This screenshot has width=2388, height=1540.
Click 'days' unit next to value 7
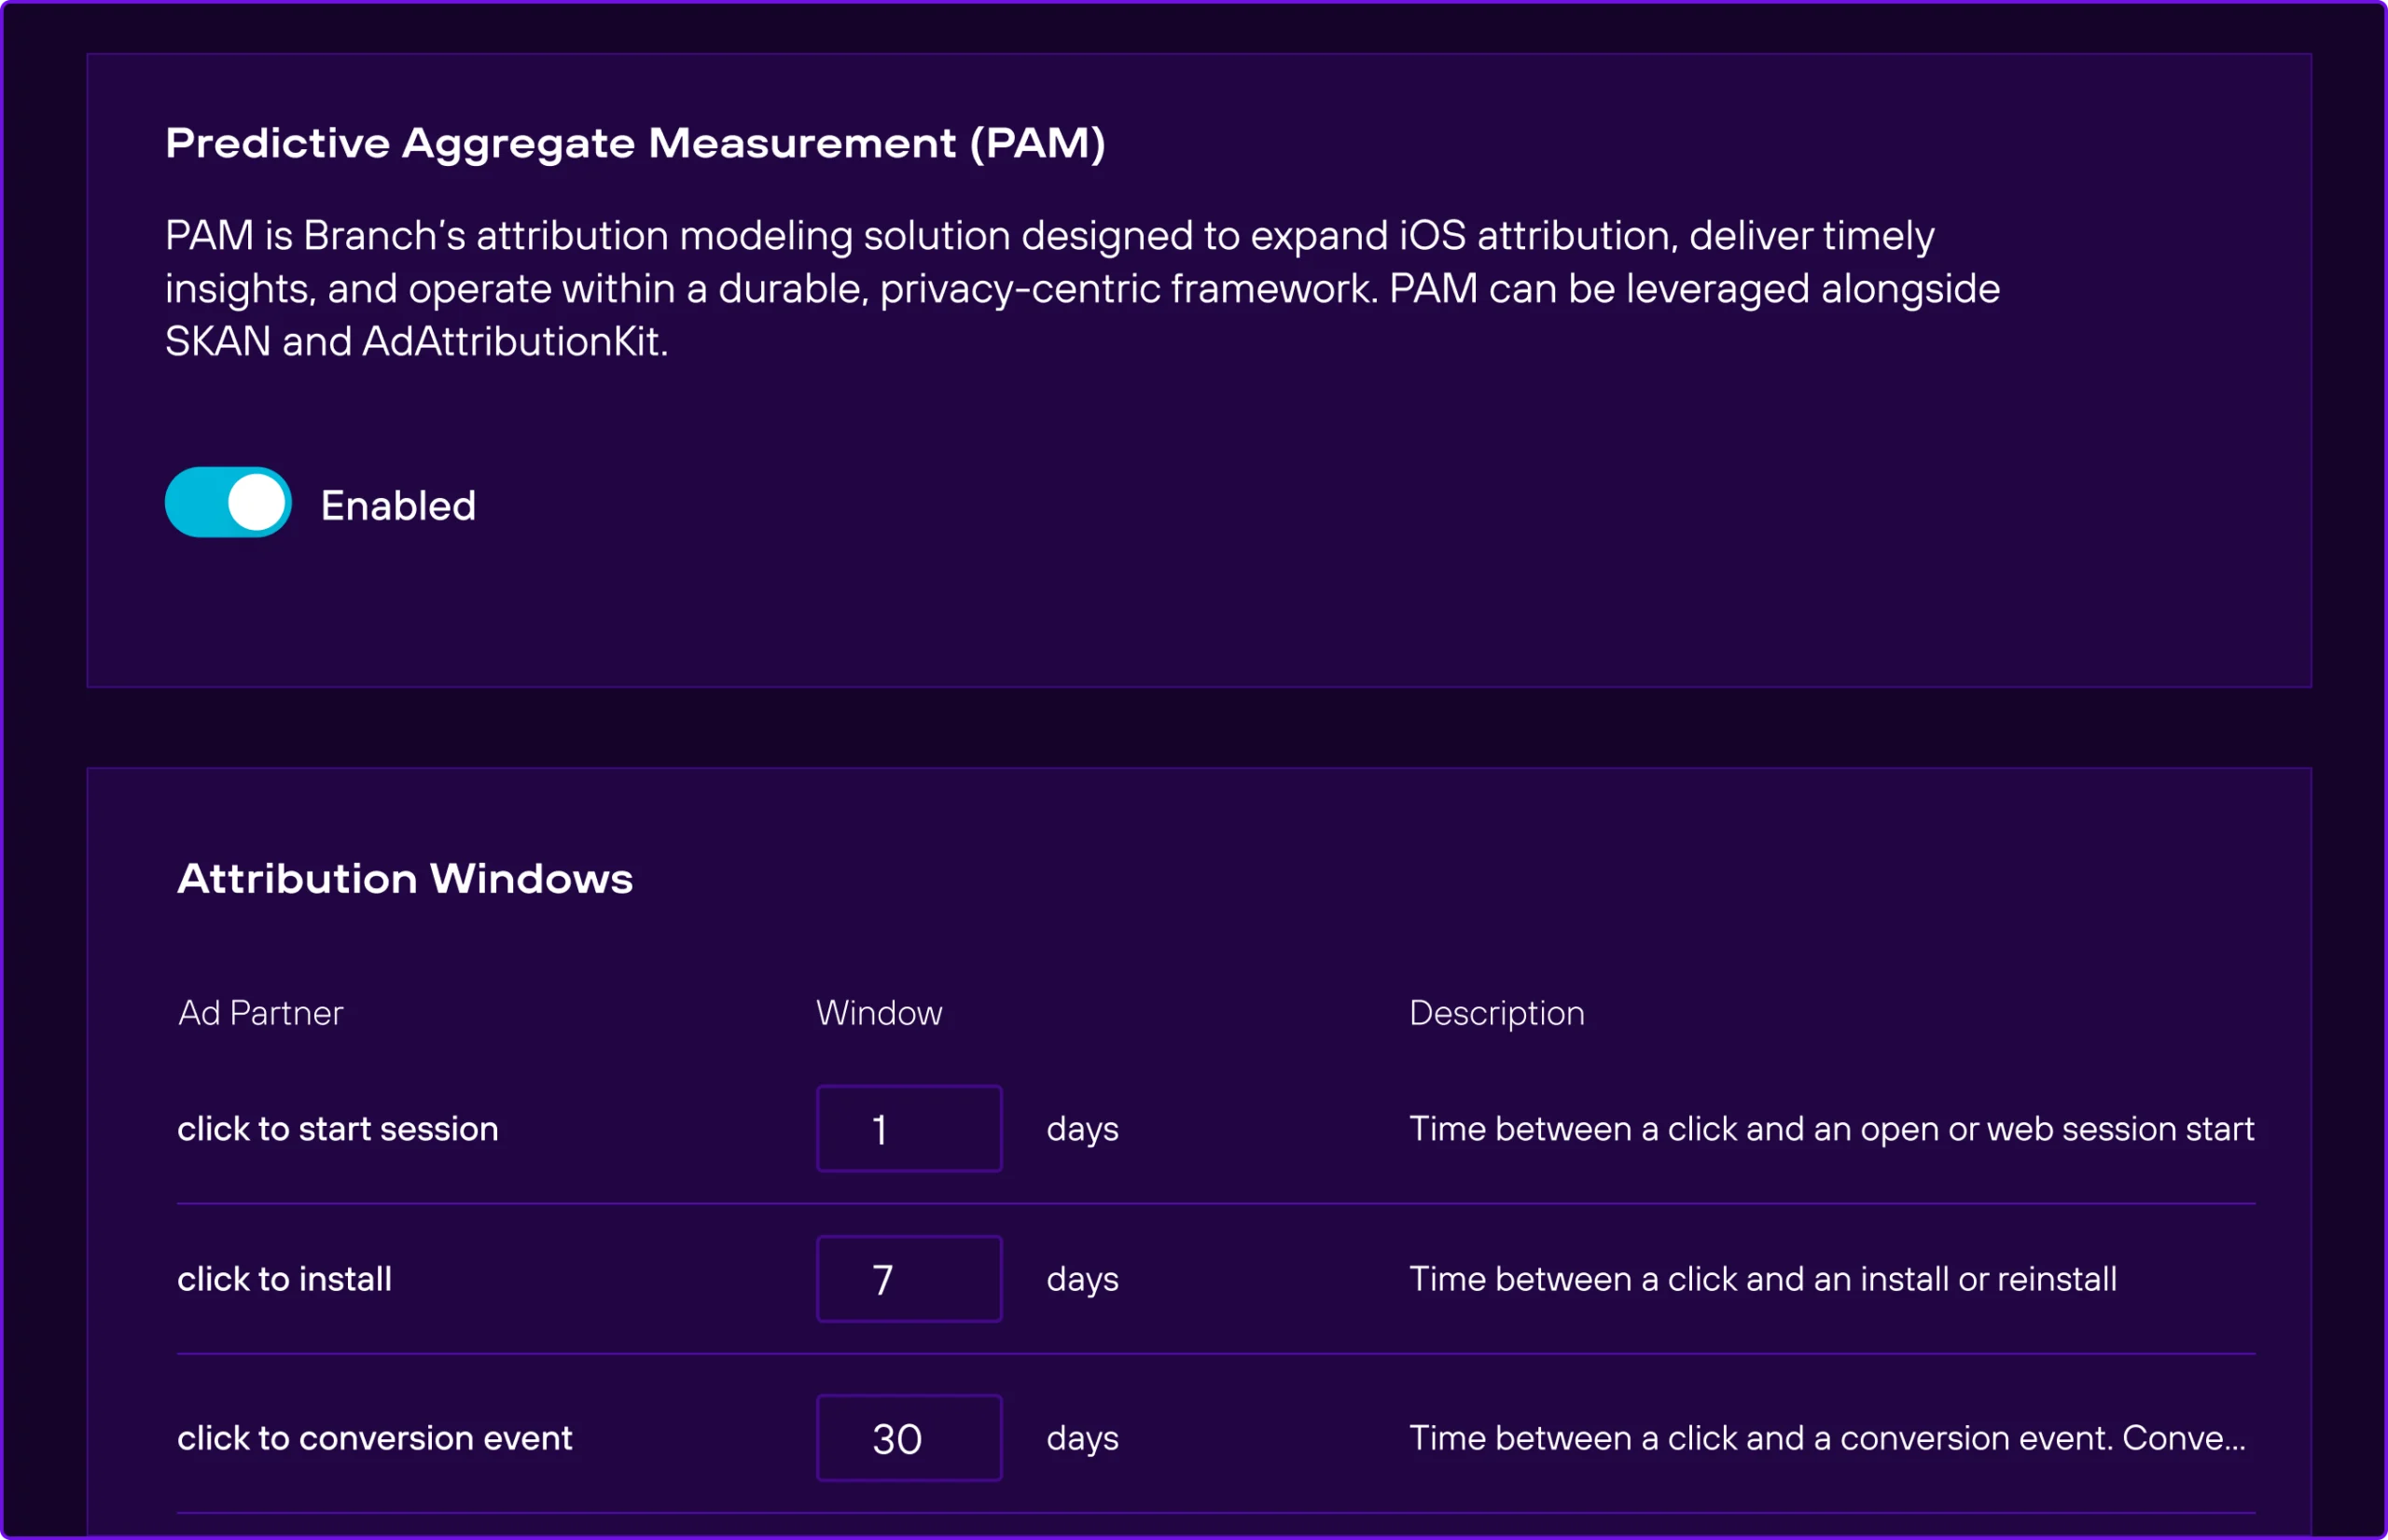(1082, 1279)
